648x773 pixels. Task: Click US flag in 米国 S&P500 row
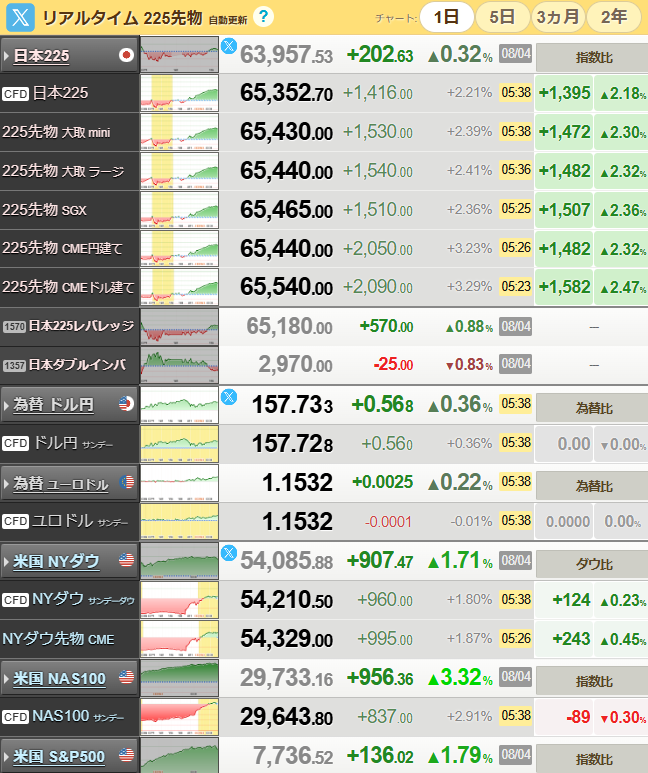coord(126,755)
